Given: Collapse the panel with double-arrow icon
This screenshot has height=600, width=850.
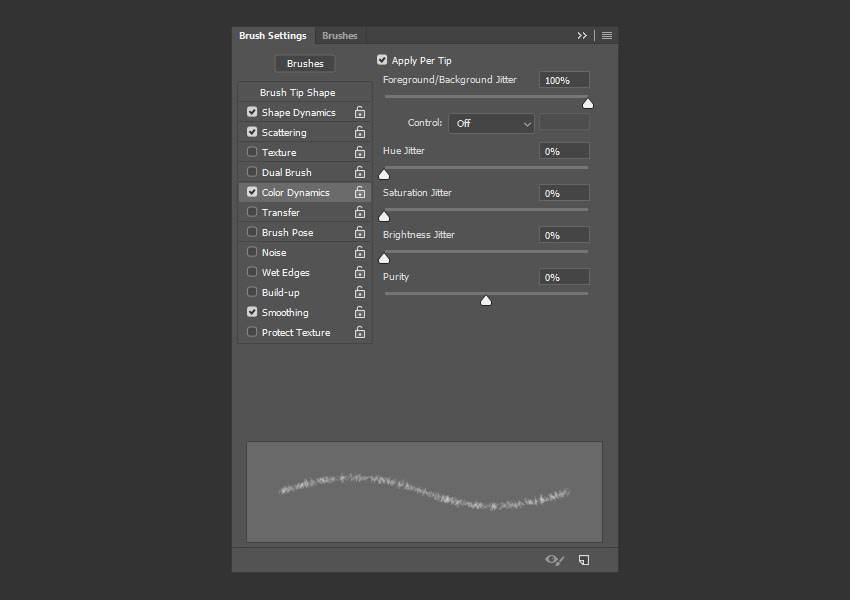Looking at the screenshot, I should click(x=582, y=36).
